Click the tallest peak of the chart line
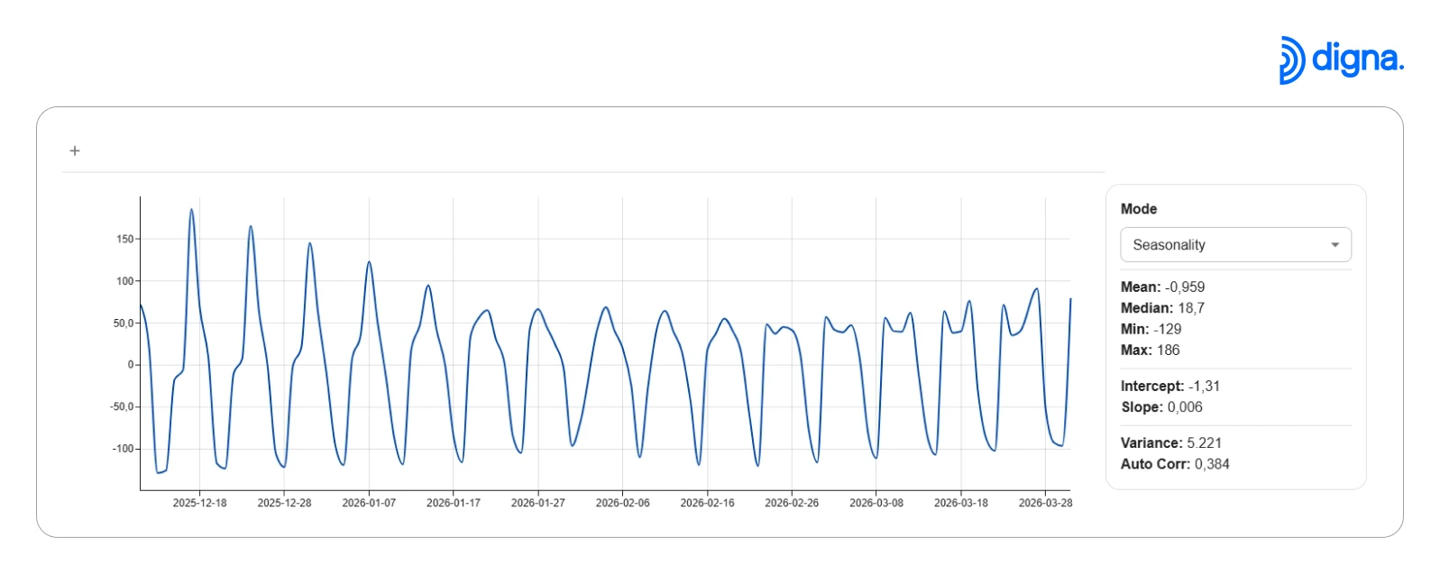Image resolution: width=1440 pixels, height=574 pixels. pos(191,210)
